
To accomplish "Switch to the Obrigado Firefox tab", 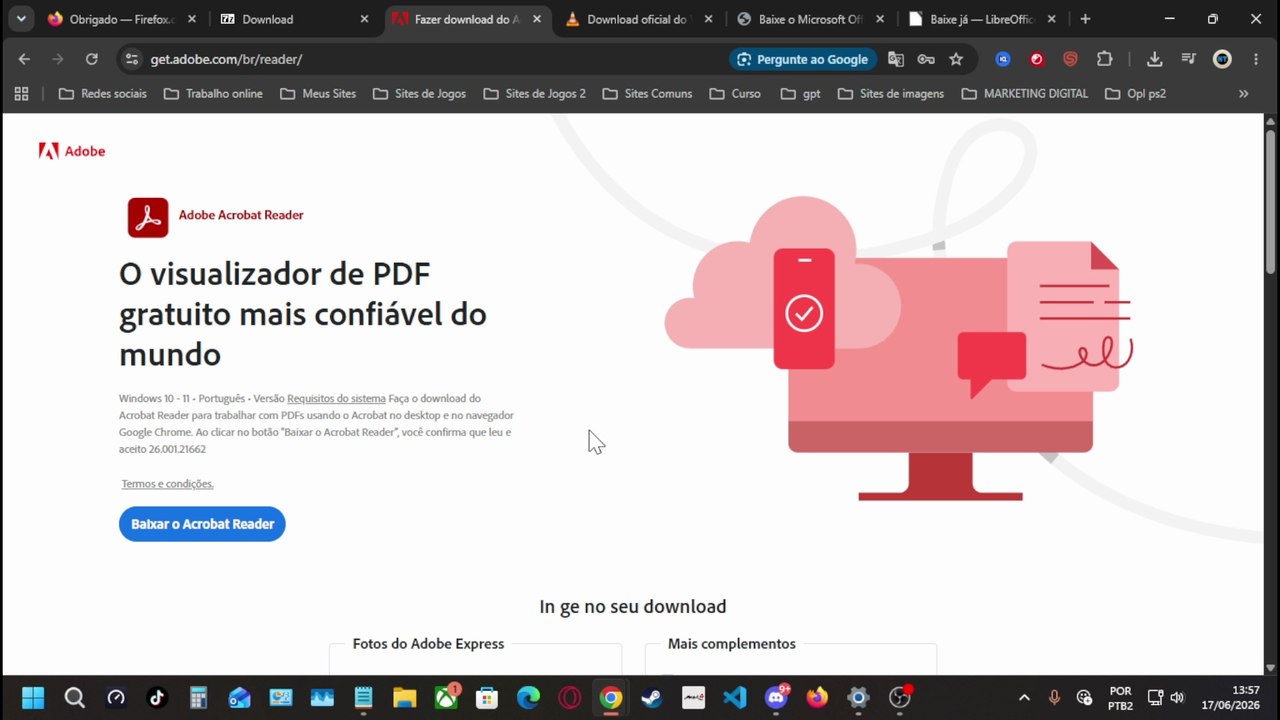I will point(120,19).
